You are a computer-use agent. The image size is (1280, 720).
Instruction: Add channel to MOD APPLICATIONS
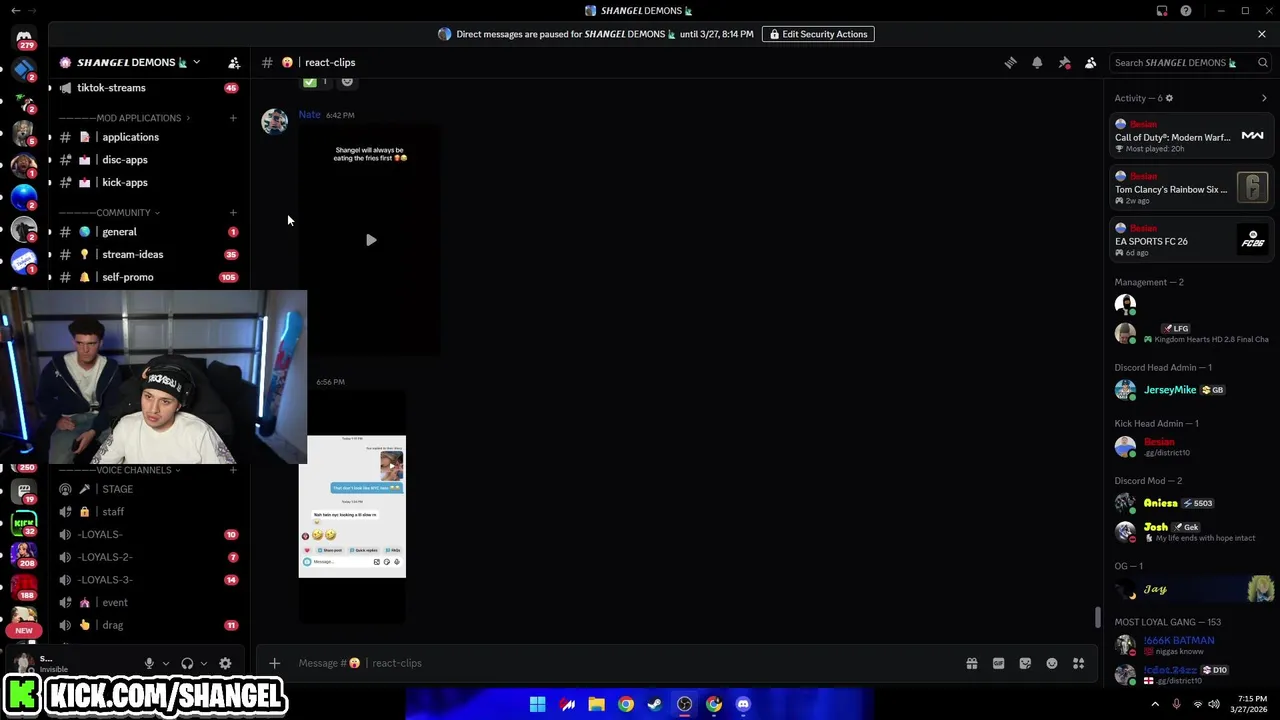[233, 118]
